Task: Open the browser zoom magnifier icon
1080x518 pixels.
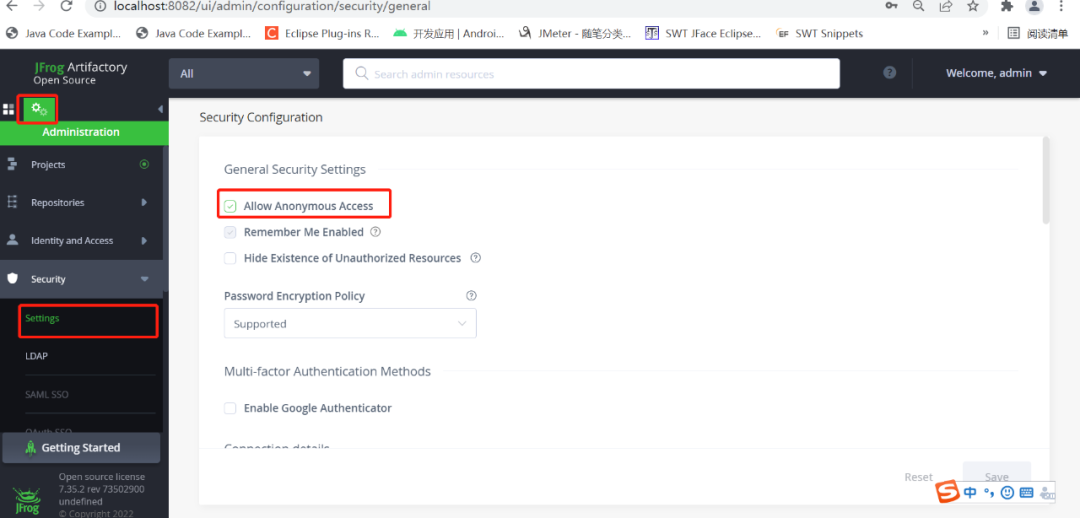Action: pos(918,6)
